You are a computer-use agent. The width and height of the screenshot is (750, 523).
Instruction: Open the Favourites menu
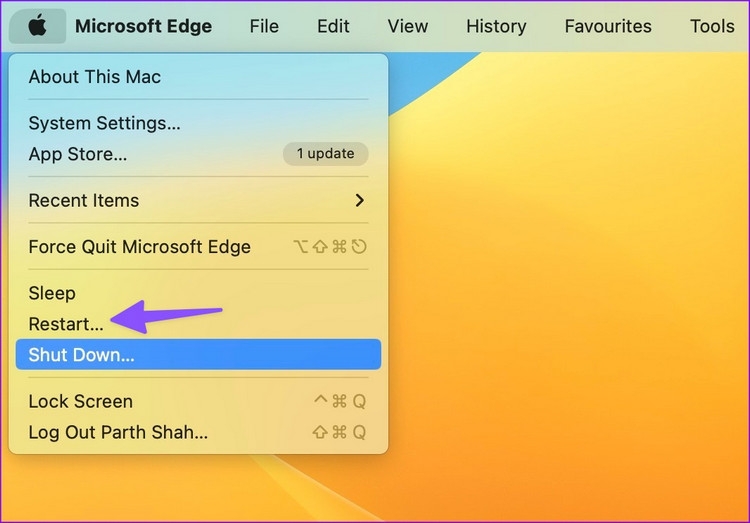click(x=608, y=26)
